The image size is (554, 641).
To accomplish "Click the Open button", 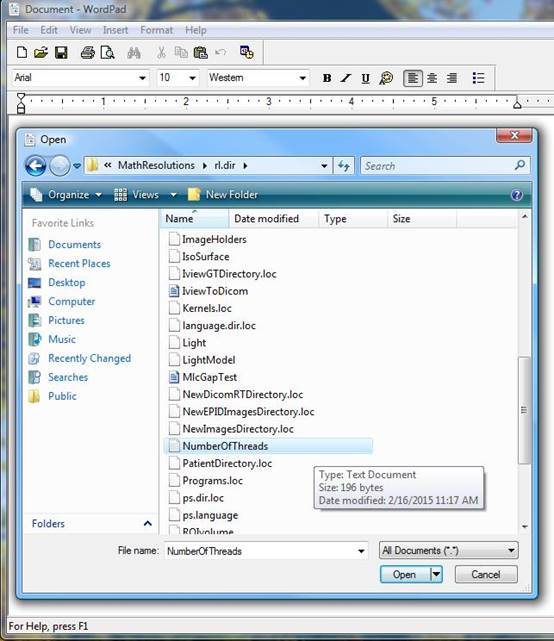I will point(405,575).
